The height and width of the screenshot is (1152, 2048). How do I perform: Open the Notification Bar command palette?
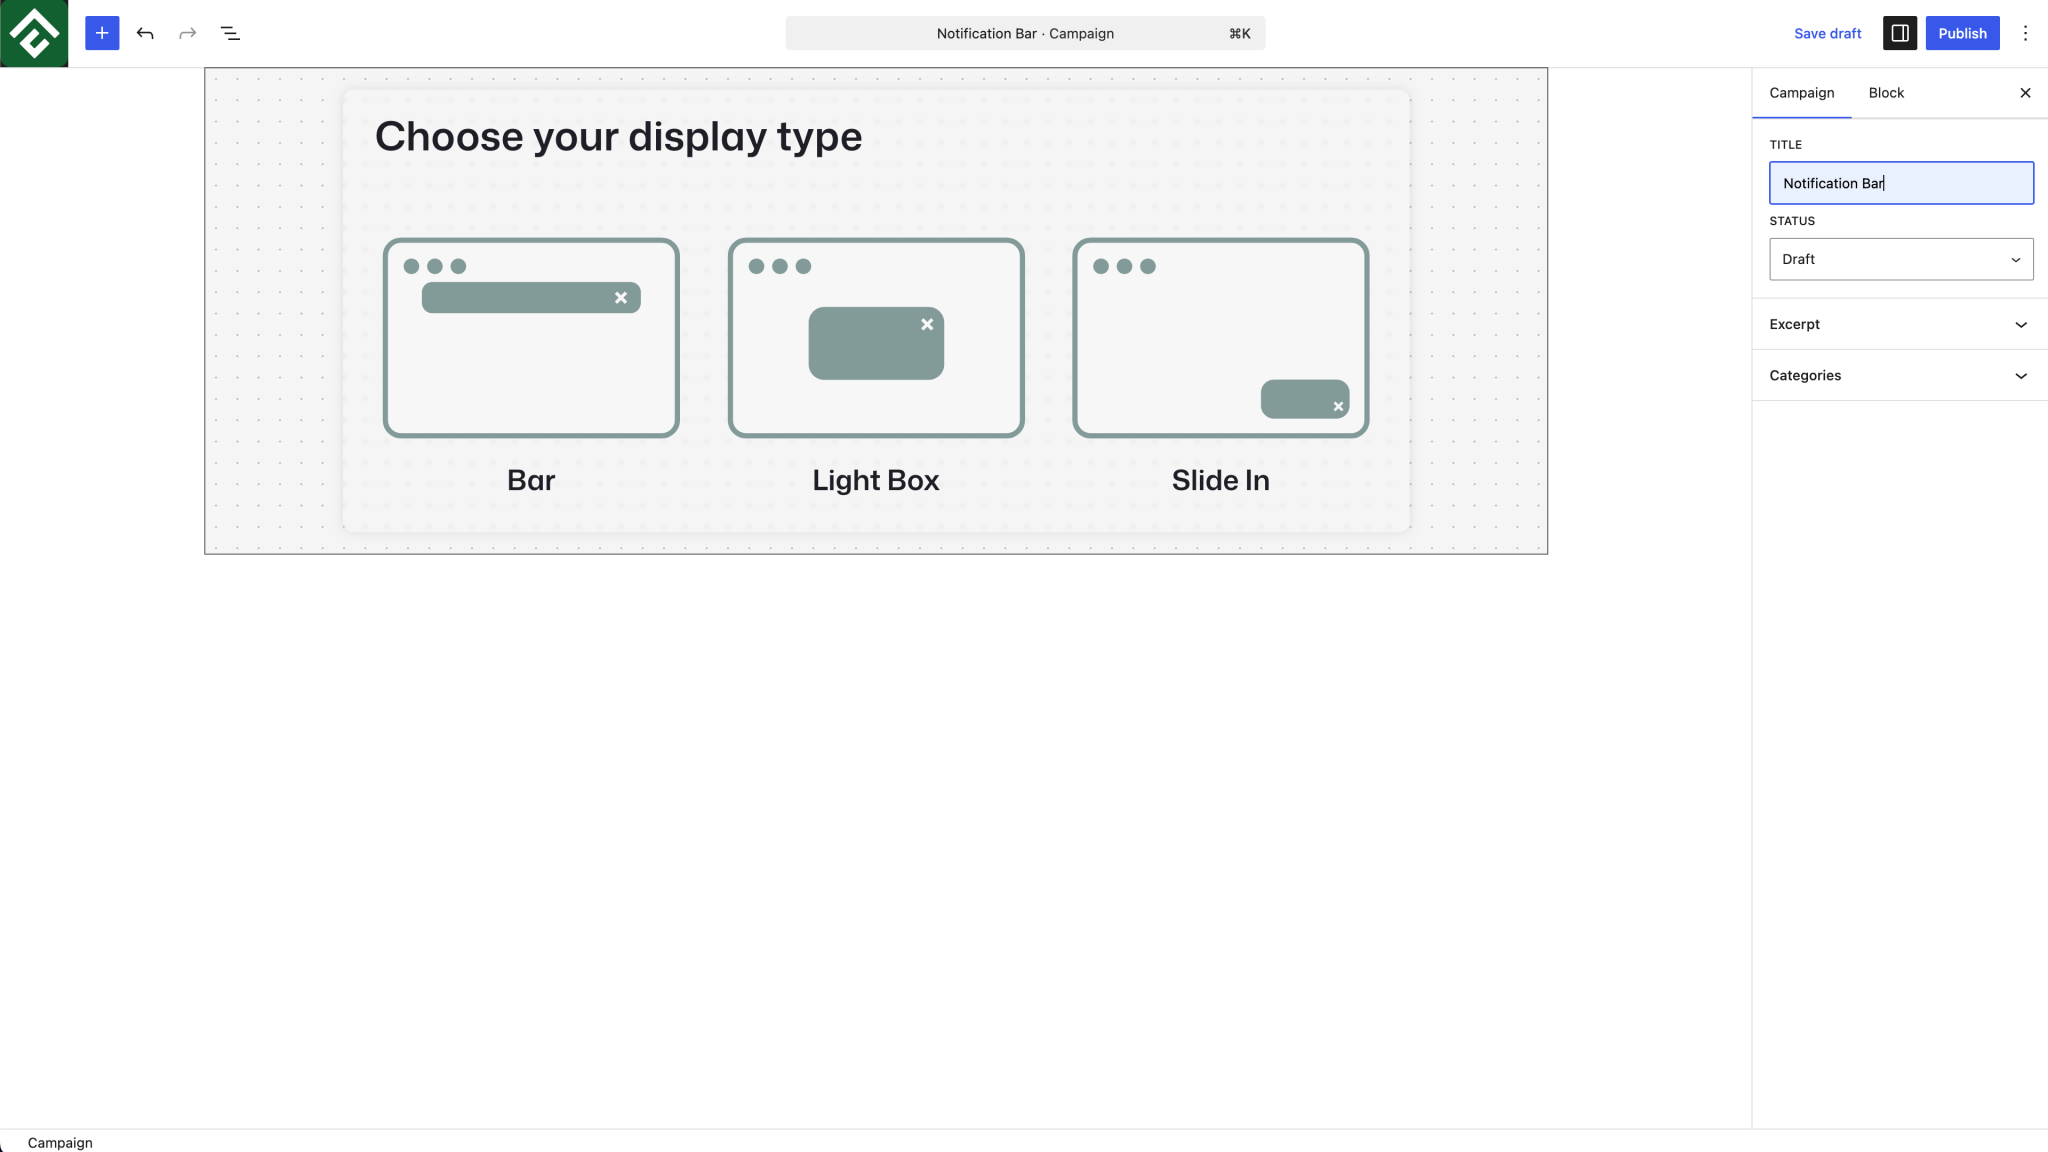[1025, 33]
